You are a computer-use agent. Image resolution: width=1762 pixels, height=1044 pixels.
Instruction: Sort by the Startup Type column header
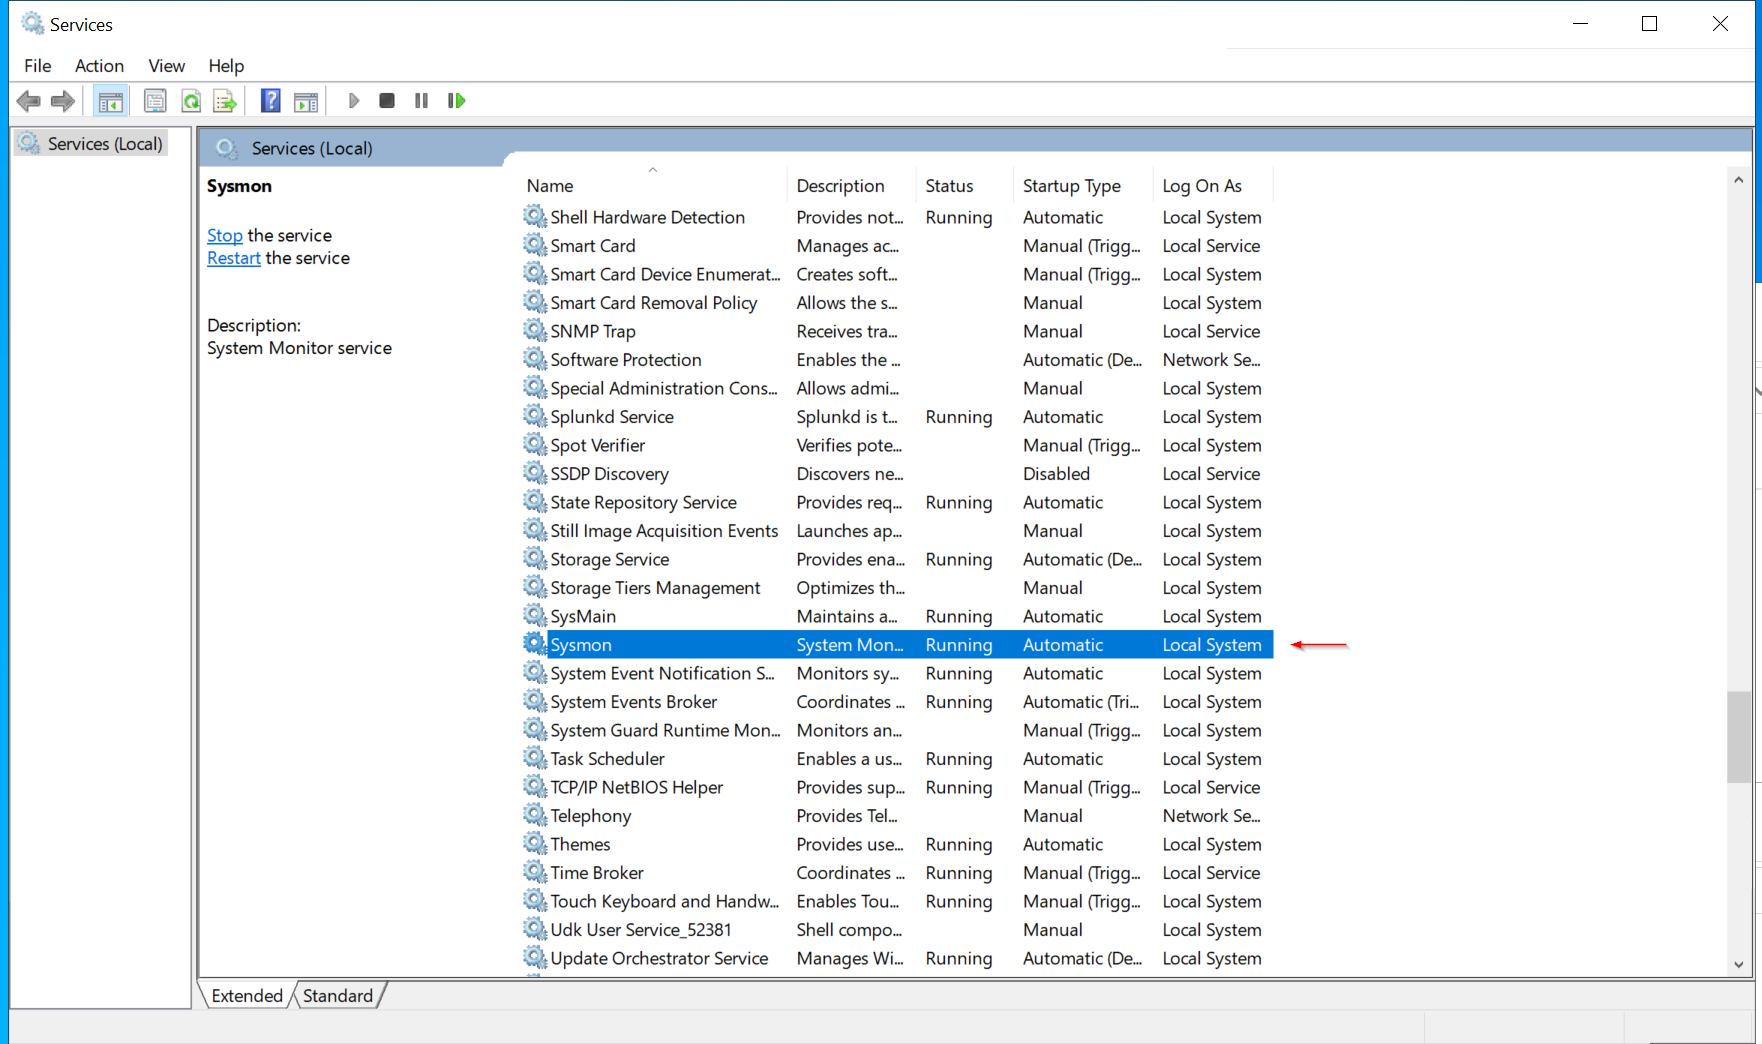click(1082, 186)
